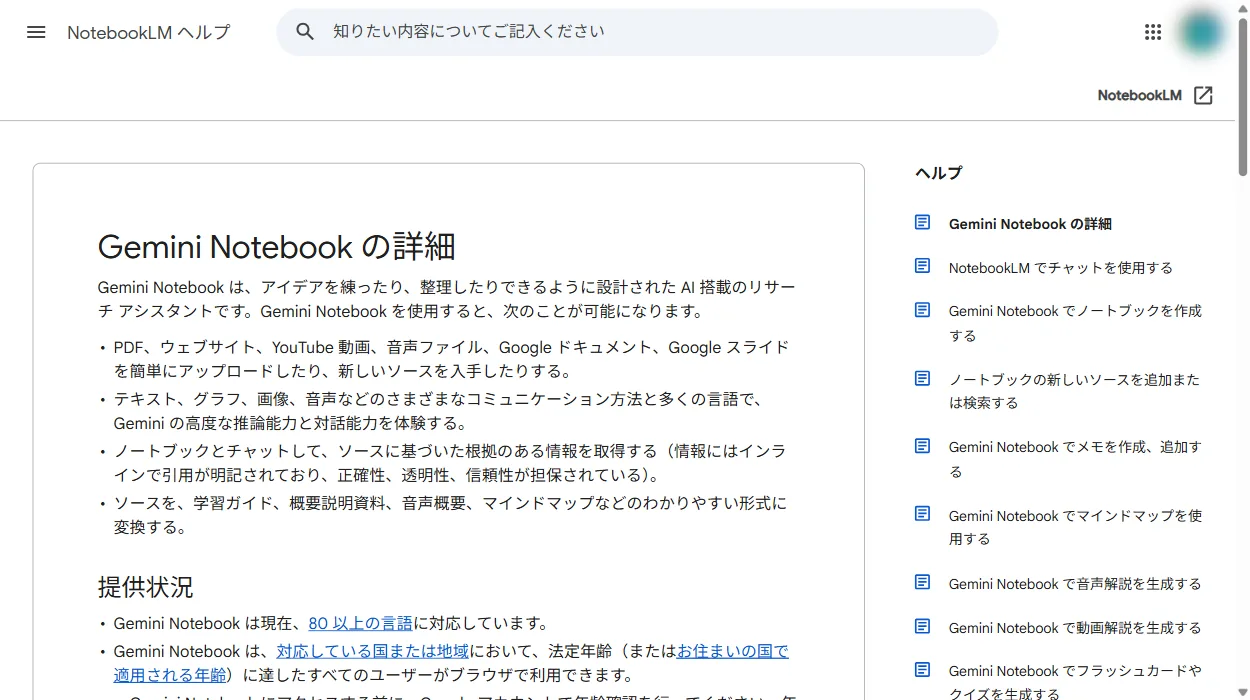Click bullet starting PDF、ウェブサイト、YouTube 動画

pos(451,359)
